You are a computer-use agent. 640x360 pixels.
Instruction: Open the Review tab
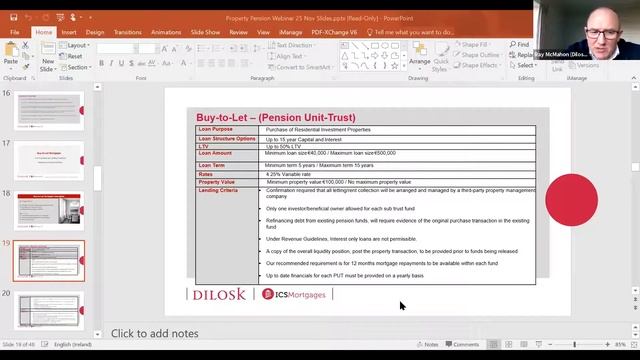238,32
